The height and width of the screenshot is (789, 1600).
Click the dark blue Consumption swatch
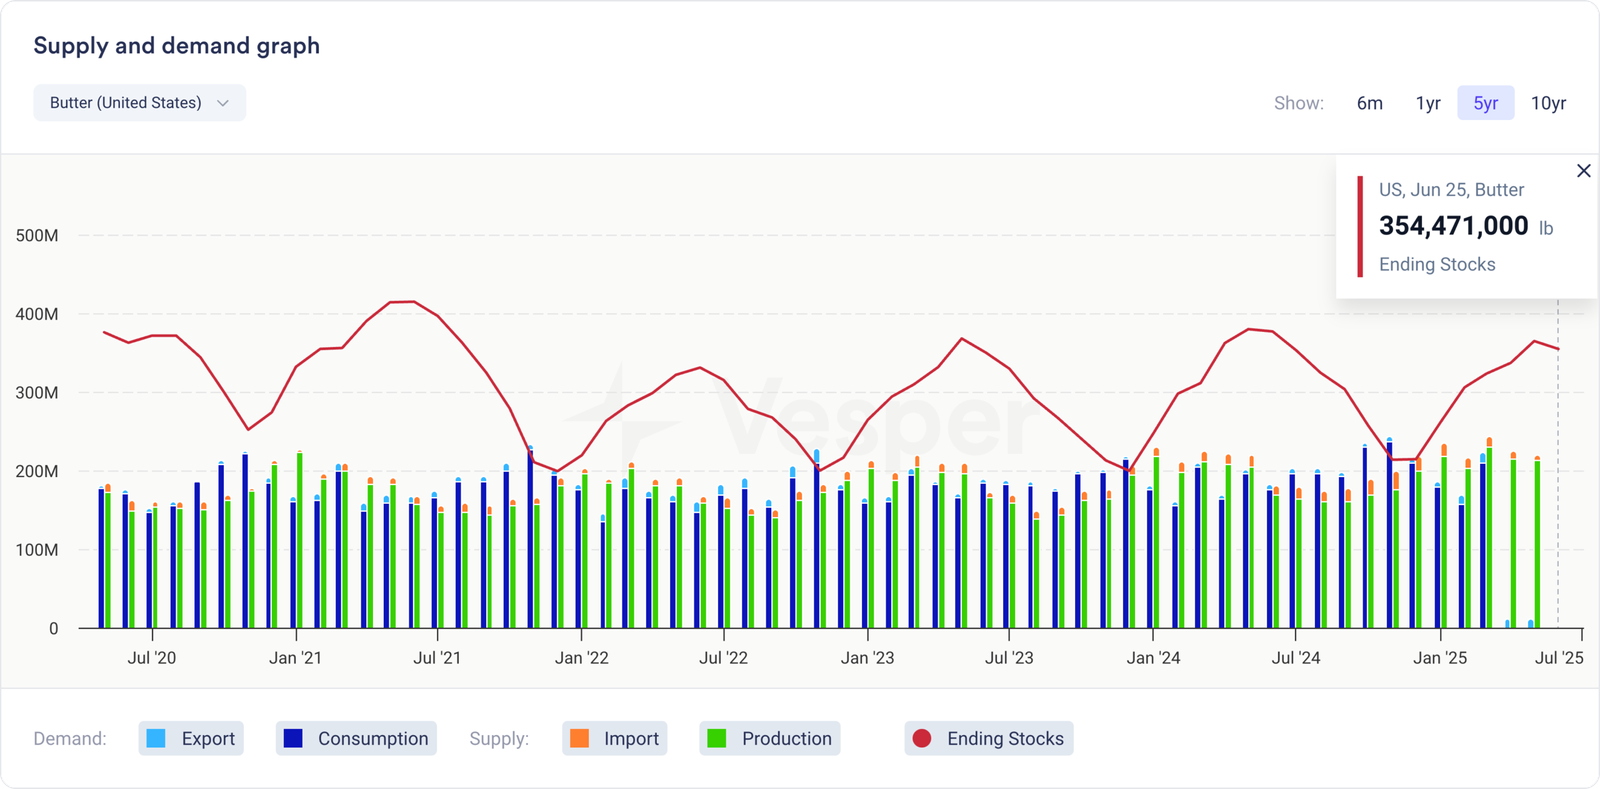(x=293, y=739)
